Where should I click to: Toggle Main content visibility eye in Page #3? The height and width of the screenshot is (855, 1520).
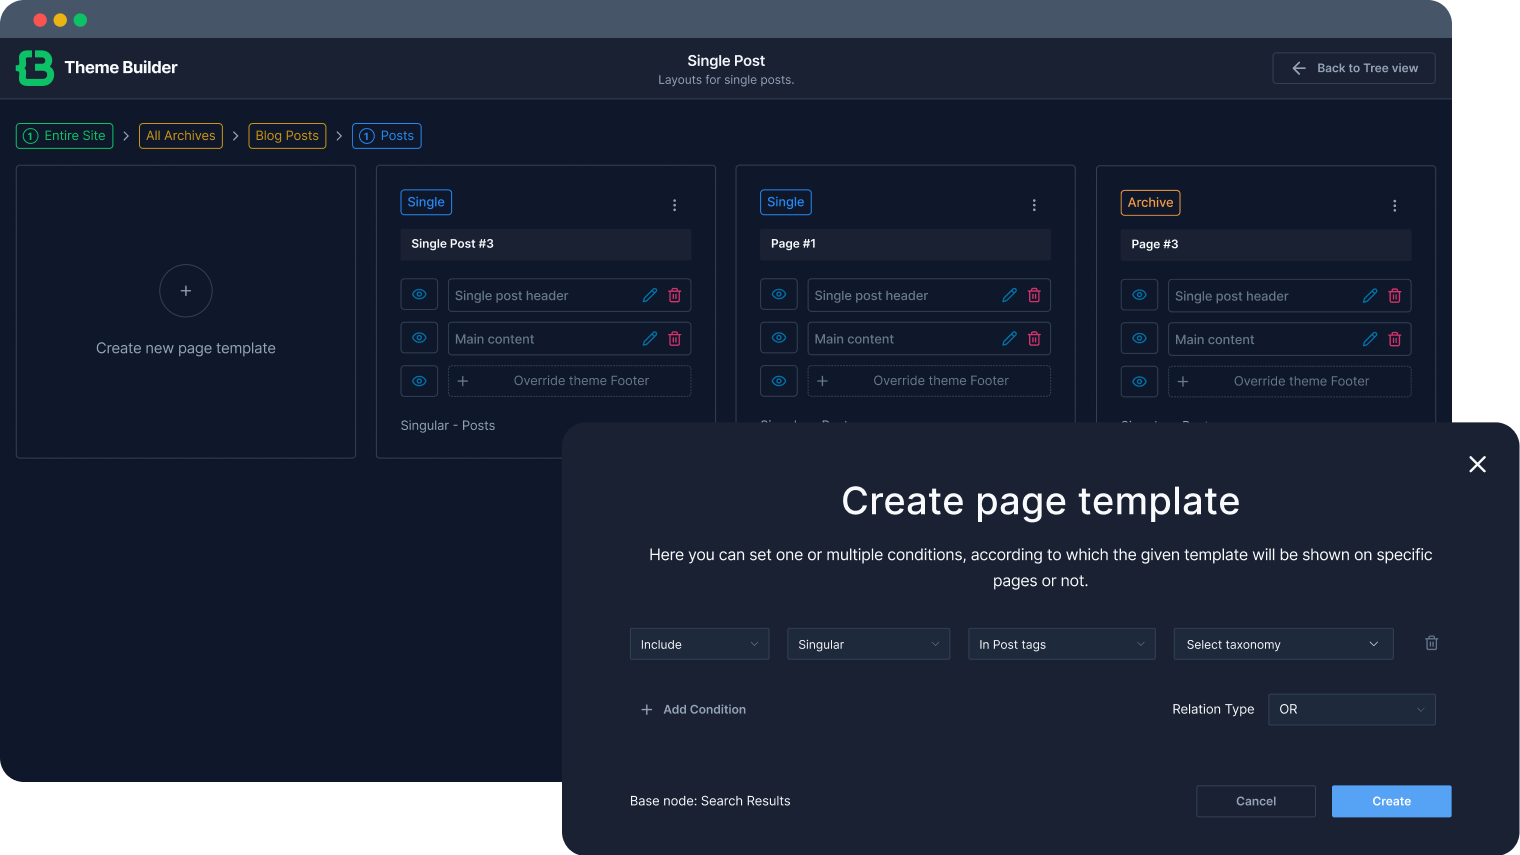pyautogui.click(x=1139, y=339)
